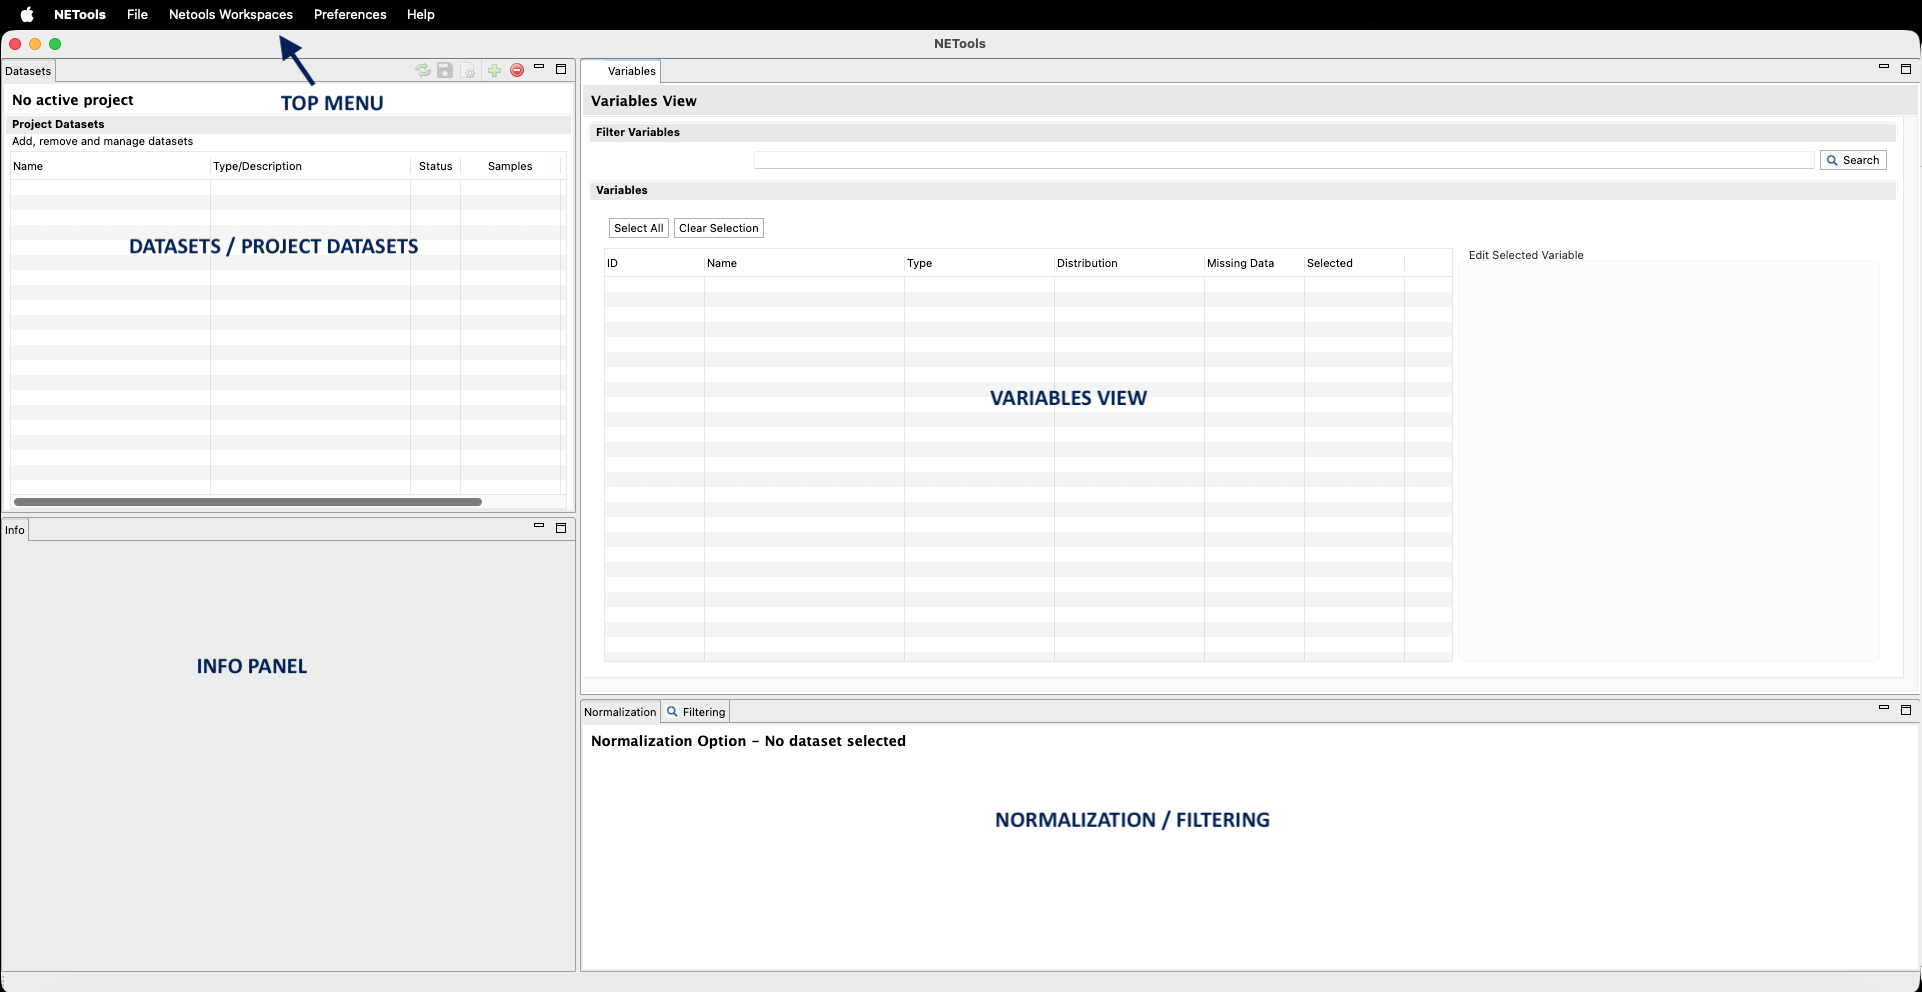The height and width of the screenshot is (992, 1922).
Task: Maximize the Info panel
Action: click(x=561, y=527)
